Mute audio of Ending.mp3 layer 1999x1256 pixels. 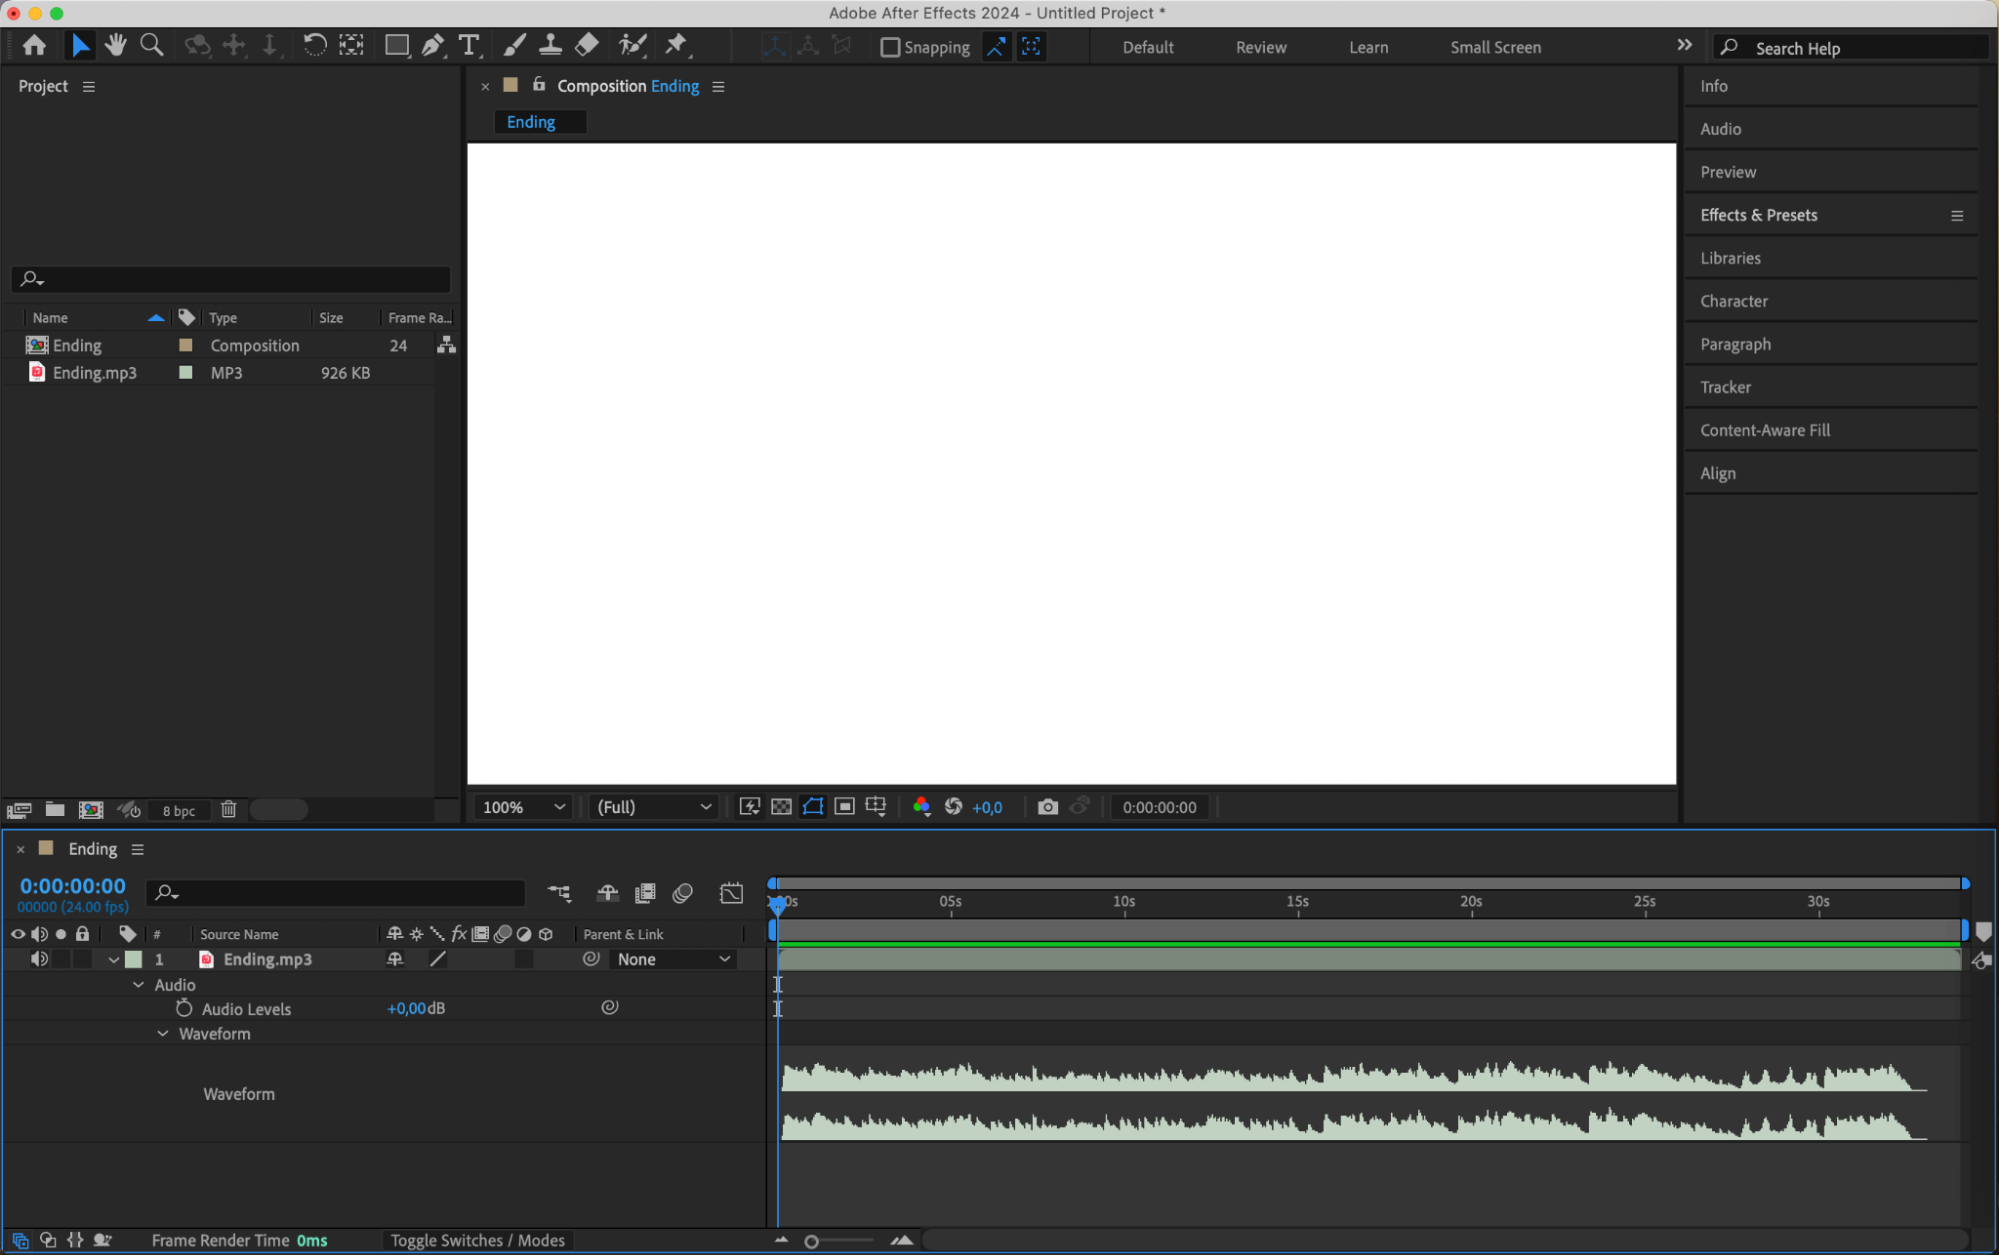pyautogui.click(x=39, y=959)
